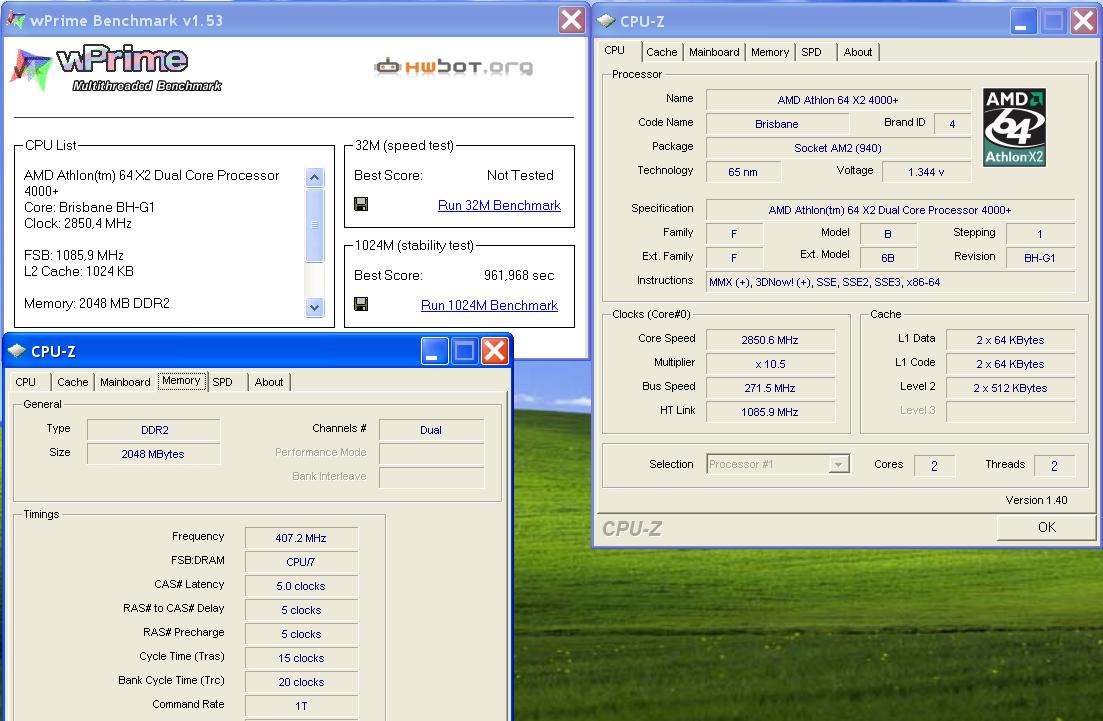Switch to Memory tab in right CPU-Z window
This screenshot has width=1103, height=721.
tap(770, 52)
